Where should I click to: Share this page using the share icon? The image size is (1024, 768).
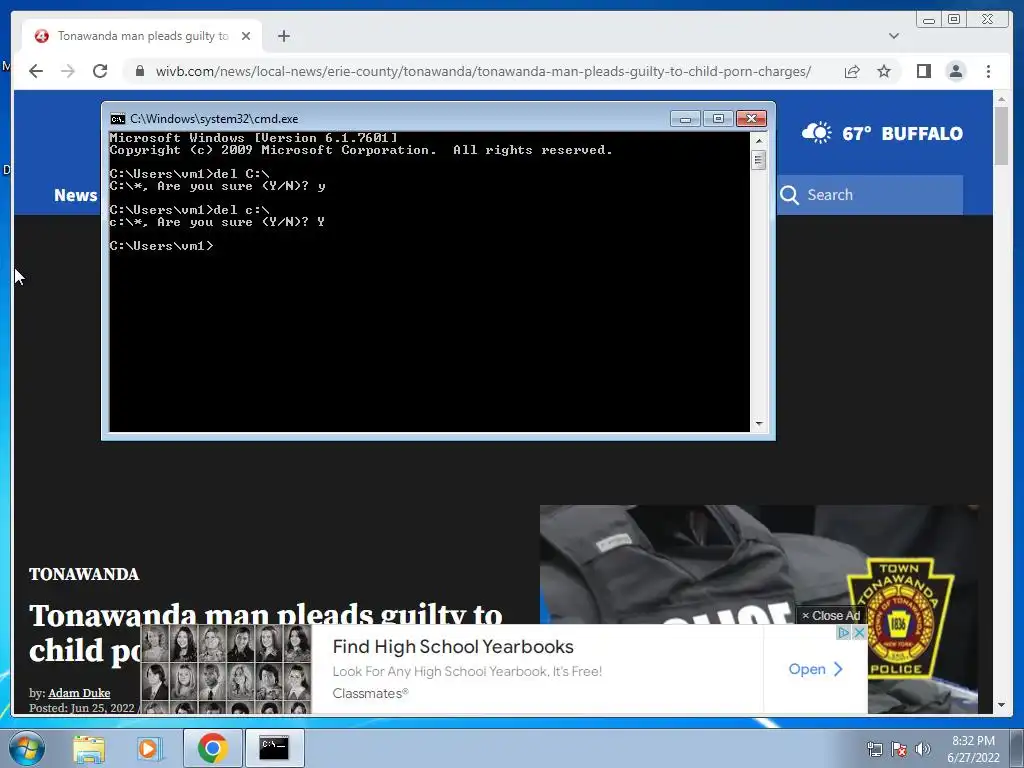(x=852, y=71)
